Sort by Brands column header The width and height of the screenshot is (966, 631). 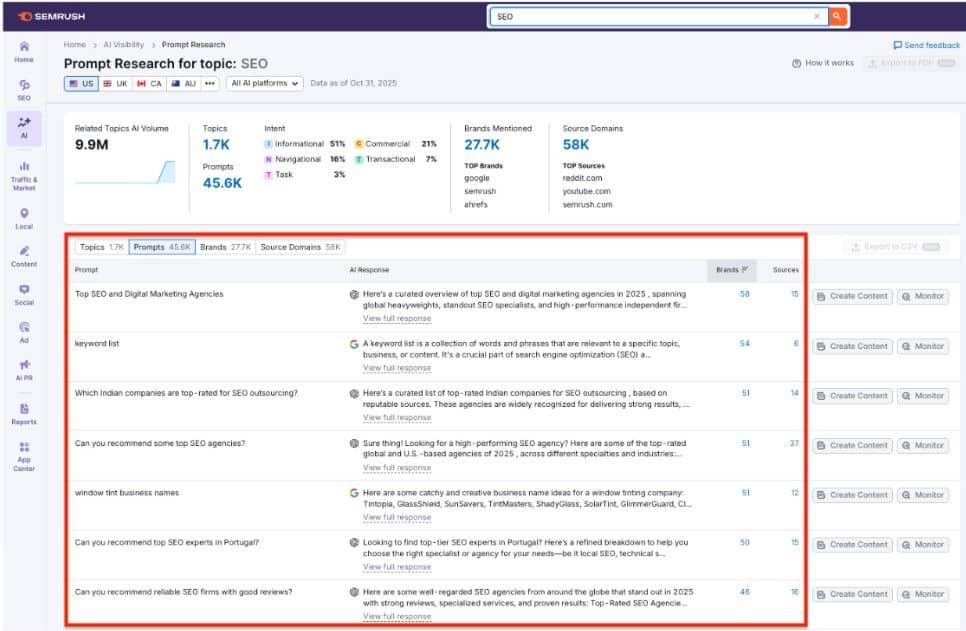pyautogui.click(x=731, y=270)
